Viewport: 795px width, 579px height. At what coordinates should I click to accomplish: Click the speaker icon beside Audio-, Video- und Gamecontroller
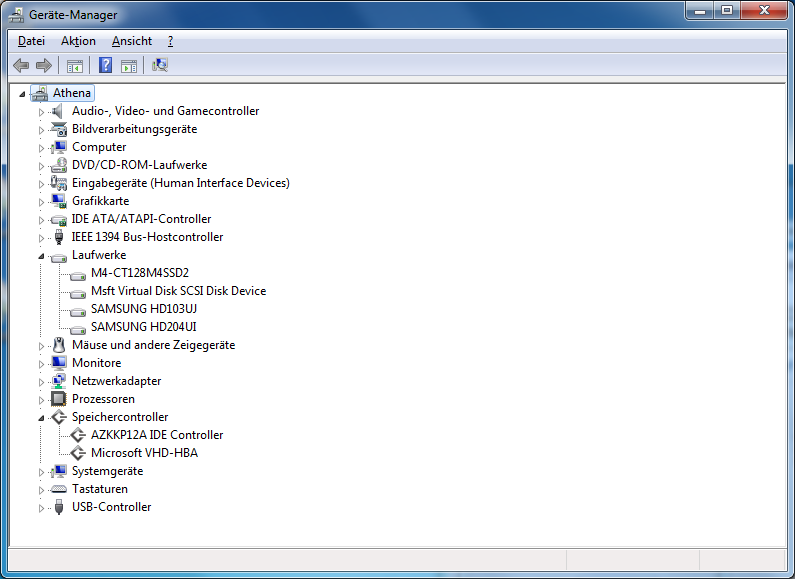[x=59, y=111]
